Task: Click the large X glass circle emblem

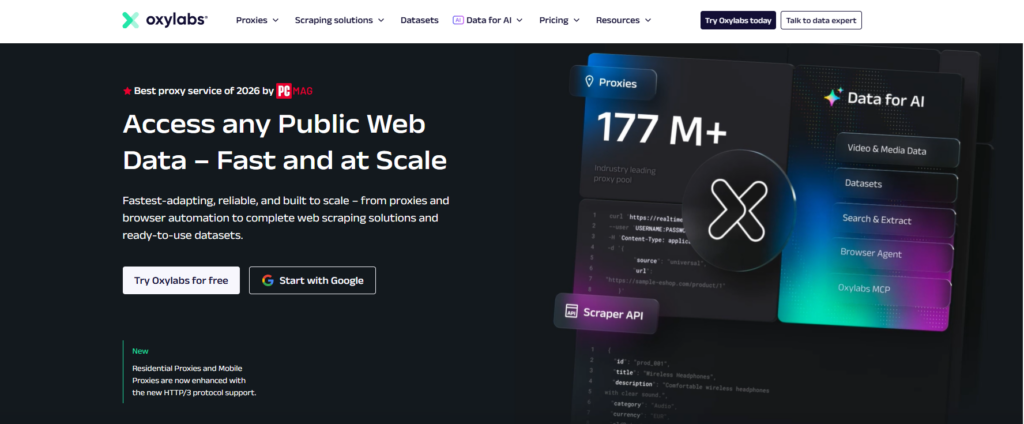Action: click(738, 210)
